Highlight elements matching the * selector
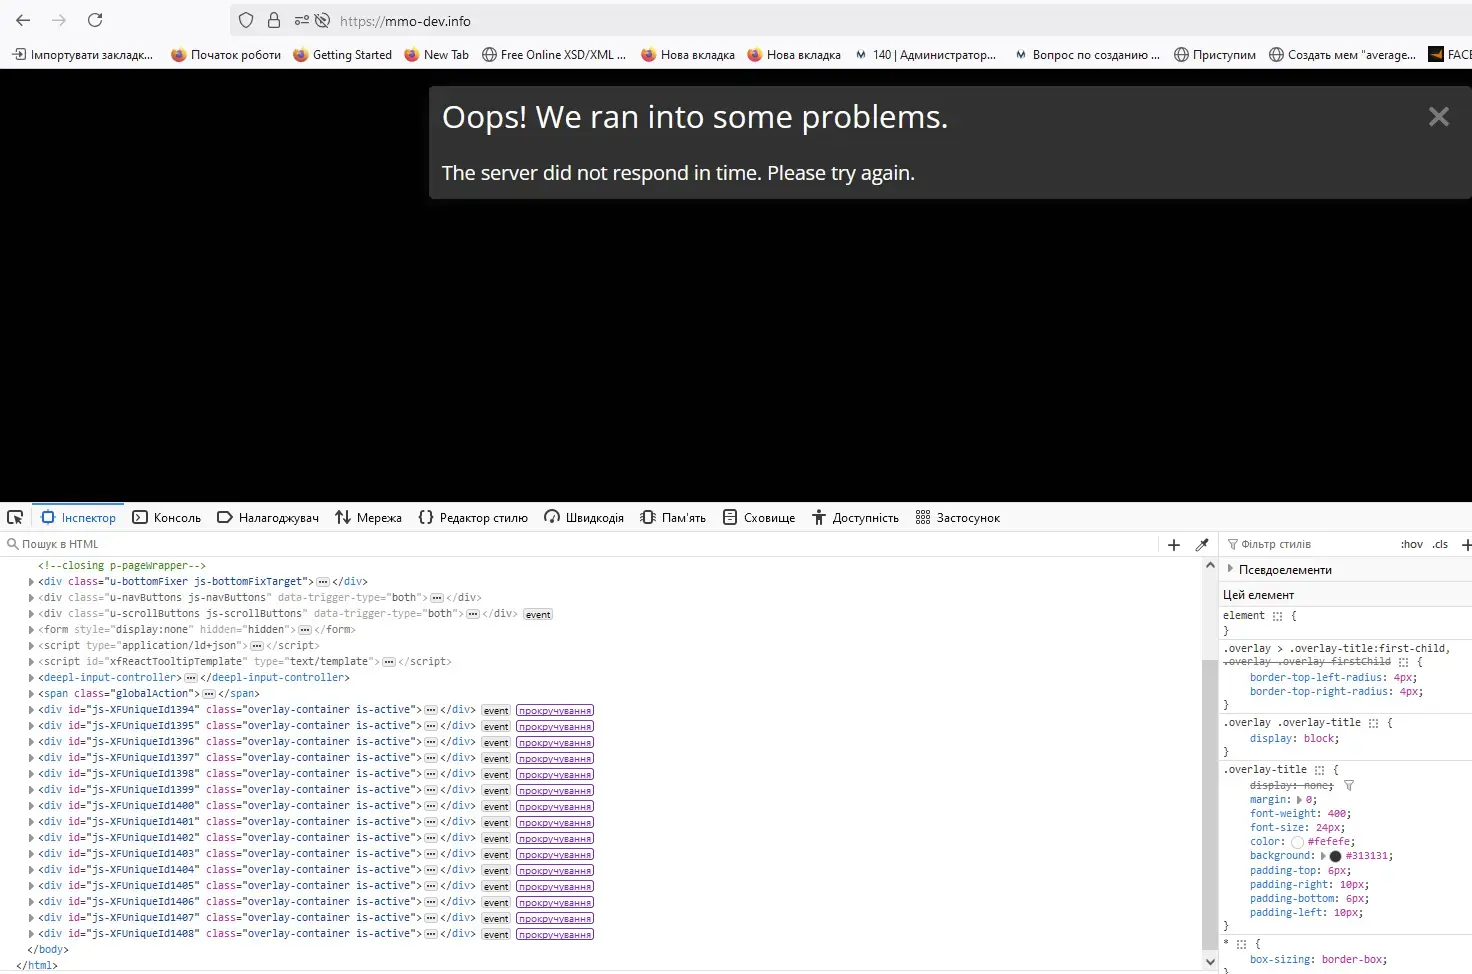 (1241, 944)
